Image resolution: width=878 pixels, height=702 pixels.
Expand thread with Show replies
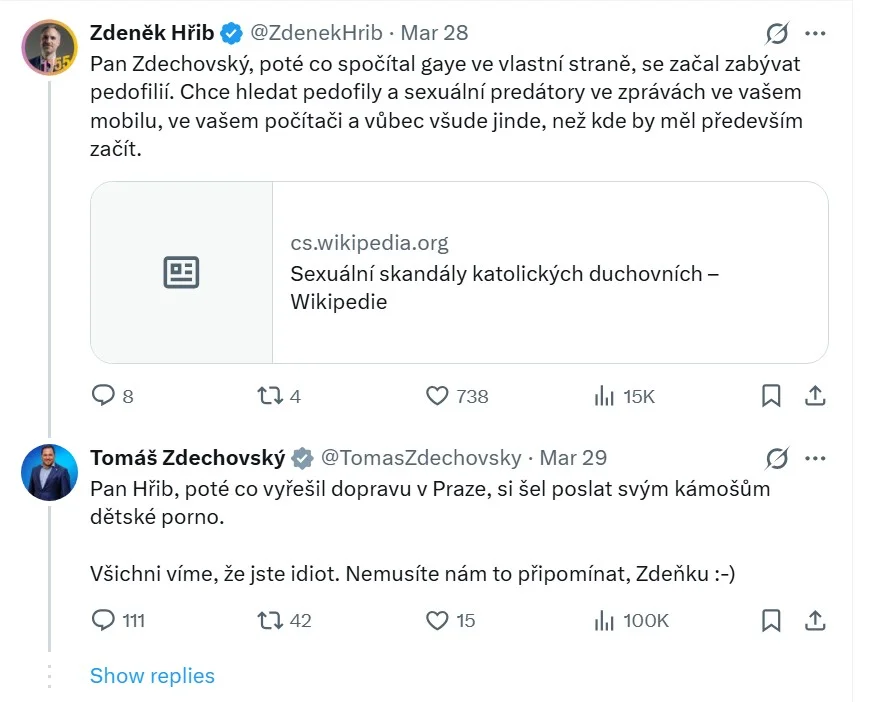(x=152, y=675)
